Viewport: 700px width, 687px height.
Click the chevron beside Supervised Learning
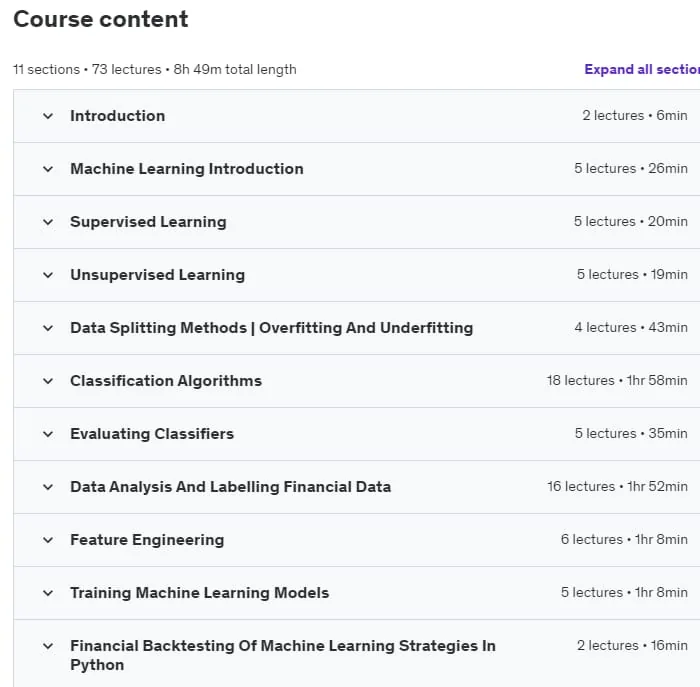[x=48, y=222]
